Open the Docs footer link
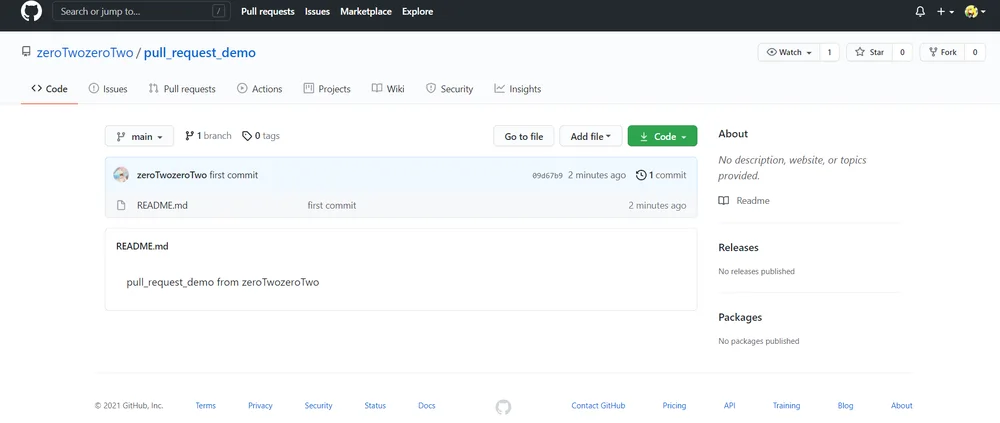1000x423 pixels. (x=427, y=406)
